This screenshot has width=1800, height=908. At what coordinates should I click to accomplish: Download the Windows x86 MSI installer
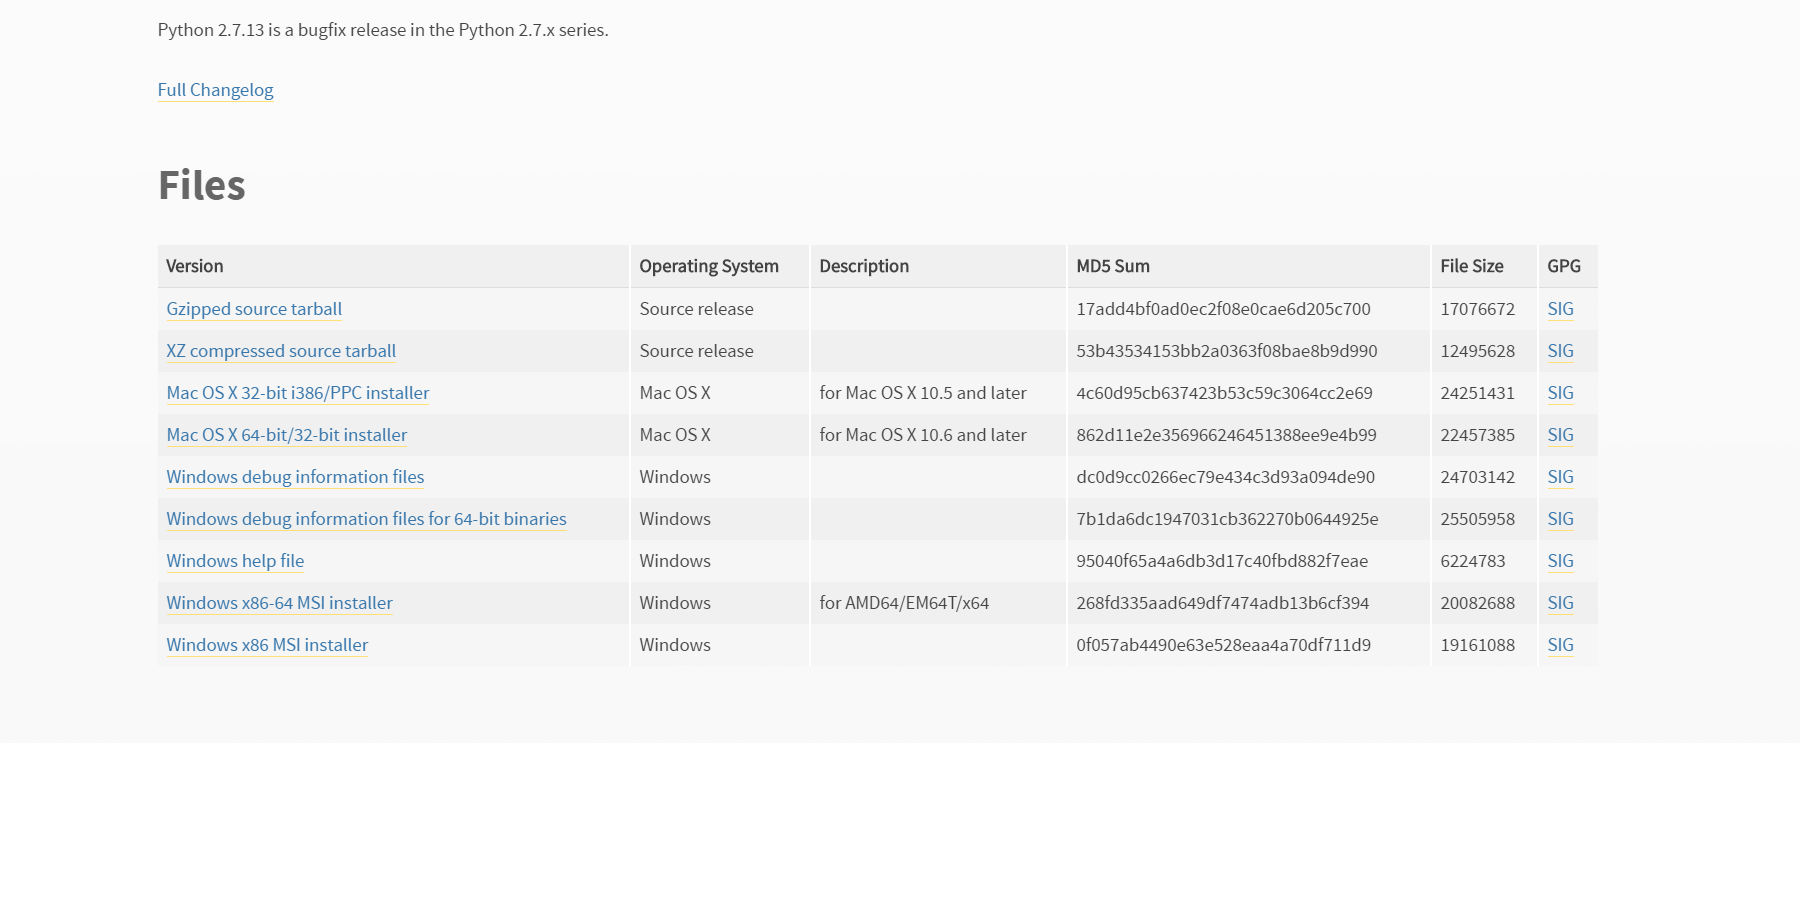267,645
